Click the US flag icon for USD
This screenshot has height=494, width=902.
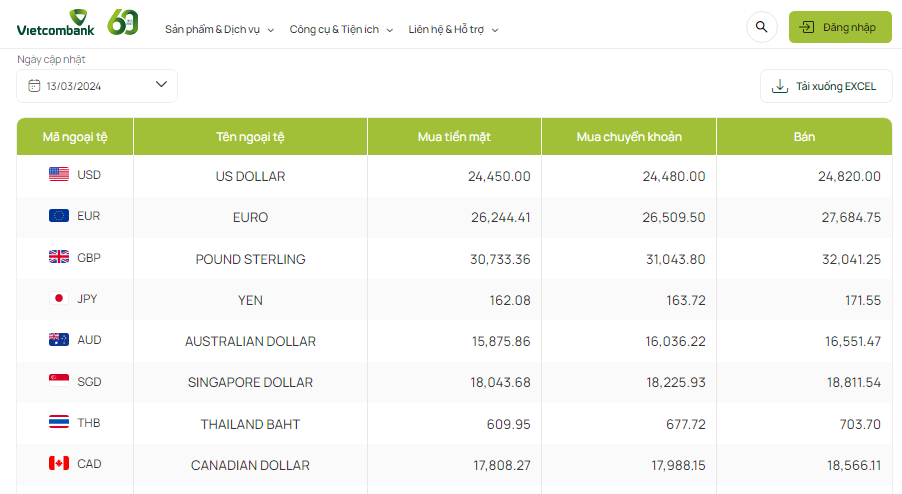[59, 175]
